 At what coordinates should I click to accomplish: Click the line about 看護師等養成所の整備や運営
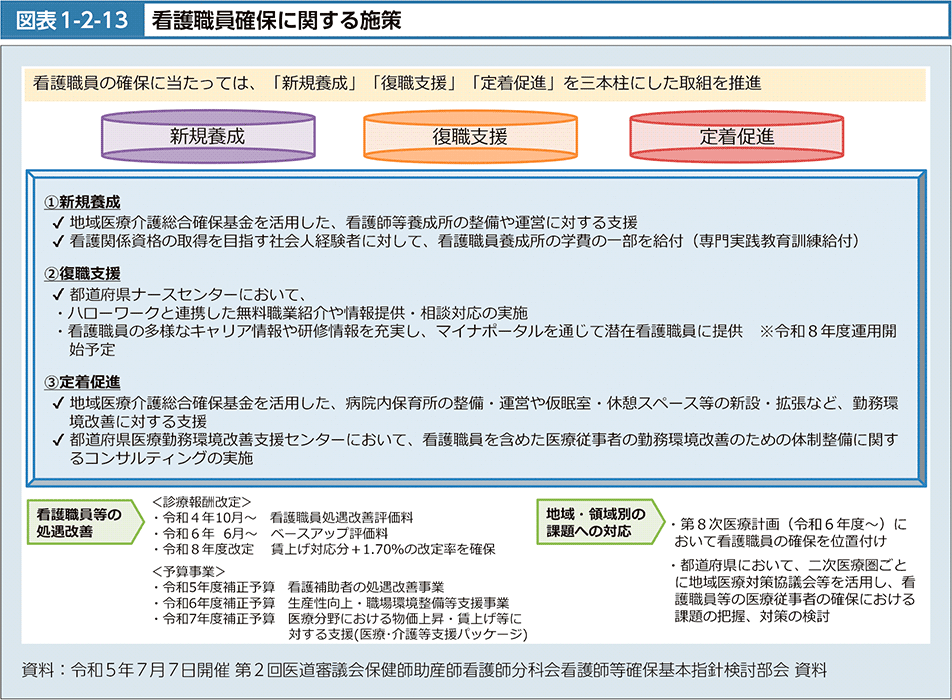point(353,222)
